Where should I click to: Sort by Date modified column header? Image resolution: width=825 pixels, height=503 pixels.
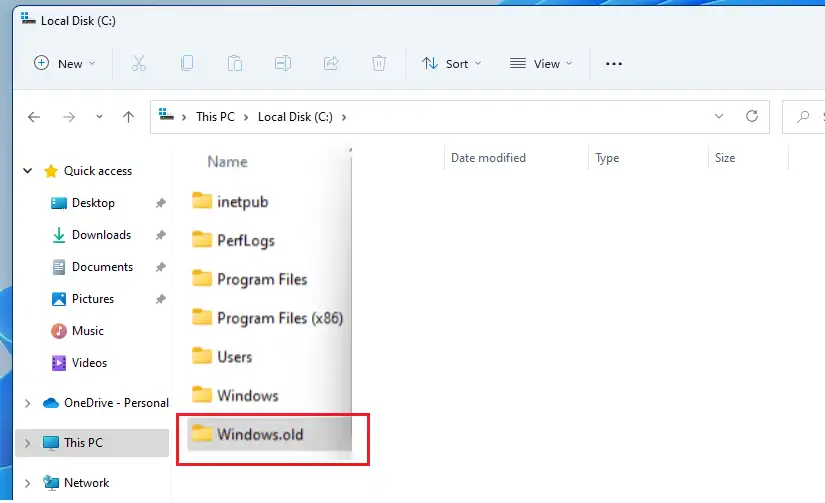coord(488,158)
